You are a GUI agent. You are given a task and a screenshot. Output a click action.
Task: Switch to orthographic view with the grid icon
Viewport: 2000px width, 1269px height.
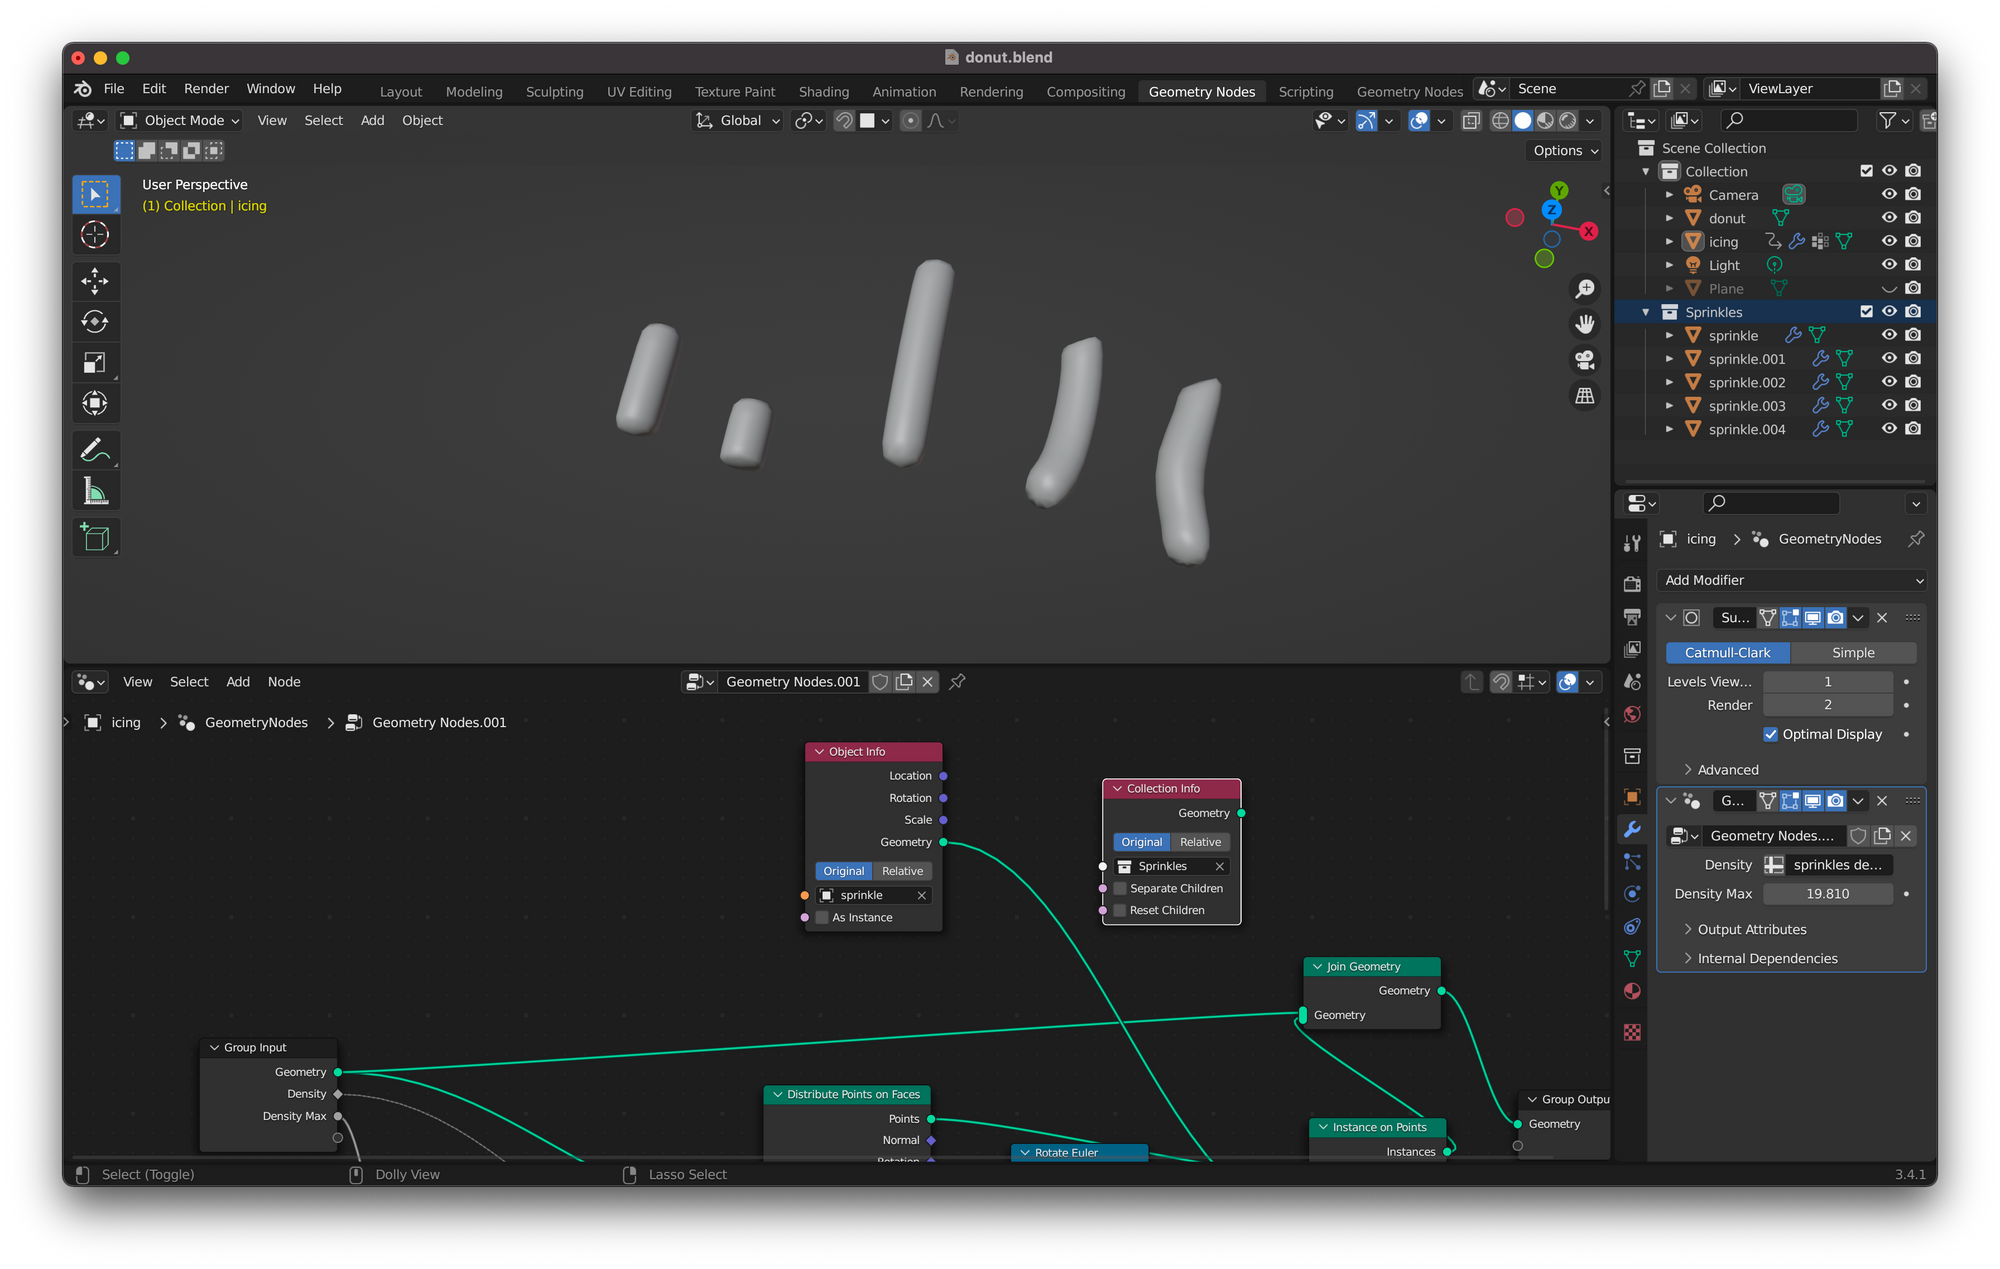[x=1585, y=396]
